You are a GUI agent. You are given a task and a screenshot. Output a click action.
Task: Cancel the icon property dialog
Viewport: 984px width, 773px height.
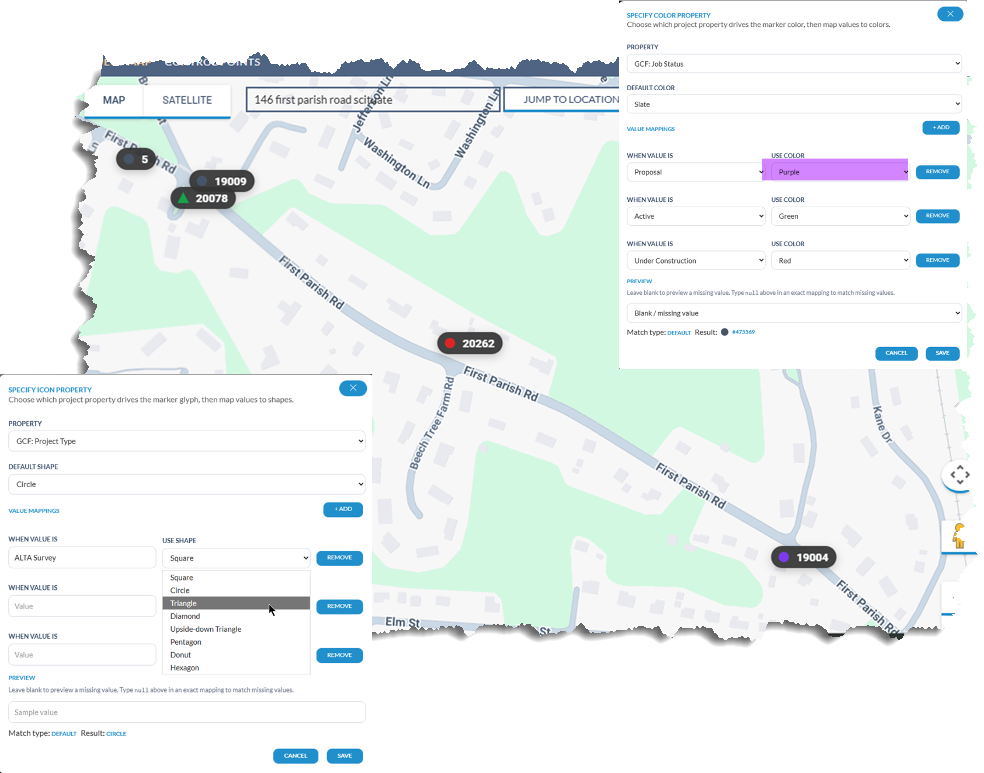[x=296, y=756]
